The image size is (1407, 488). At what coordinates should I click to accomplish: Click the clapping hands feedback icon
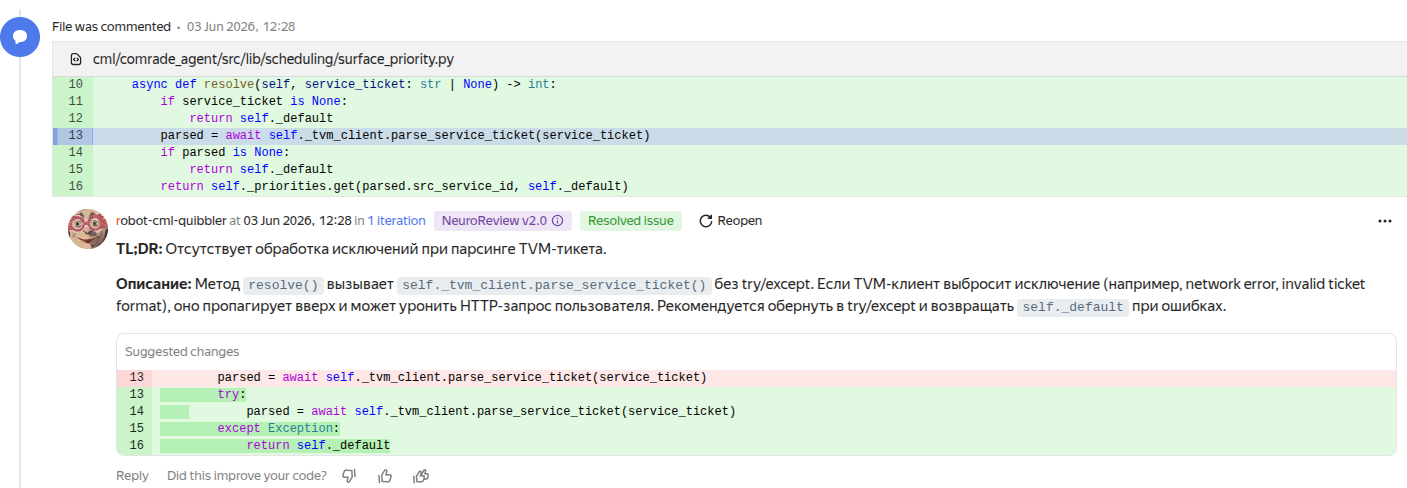[x=421, y=476]
